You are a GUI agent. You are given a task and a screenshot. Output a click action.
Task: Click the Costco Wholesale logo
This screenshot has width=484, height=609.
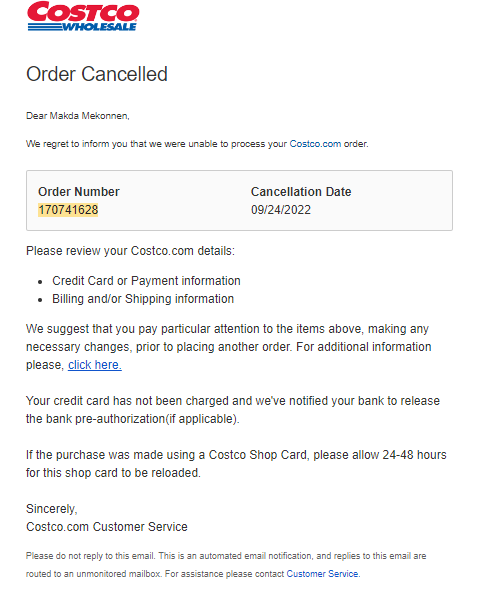pos(83,16)
